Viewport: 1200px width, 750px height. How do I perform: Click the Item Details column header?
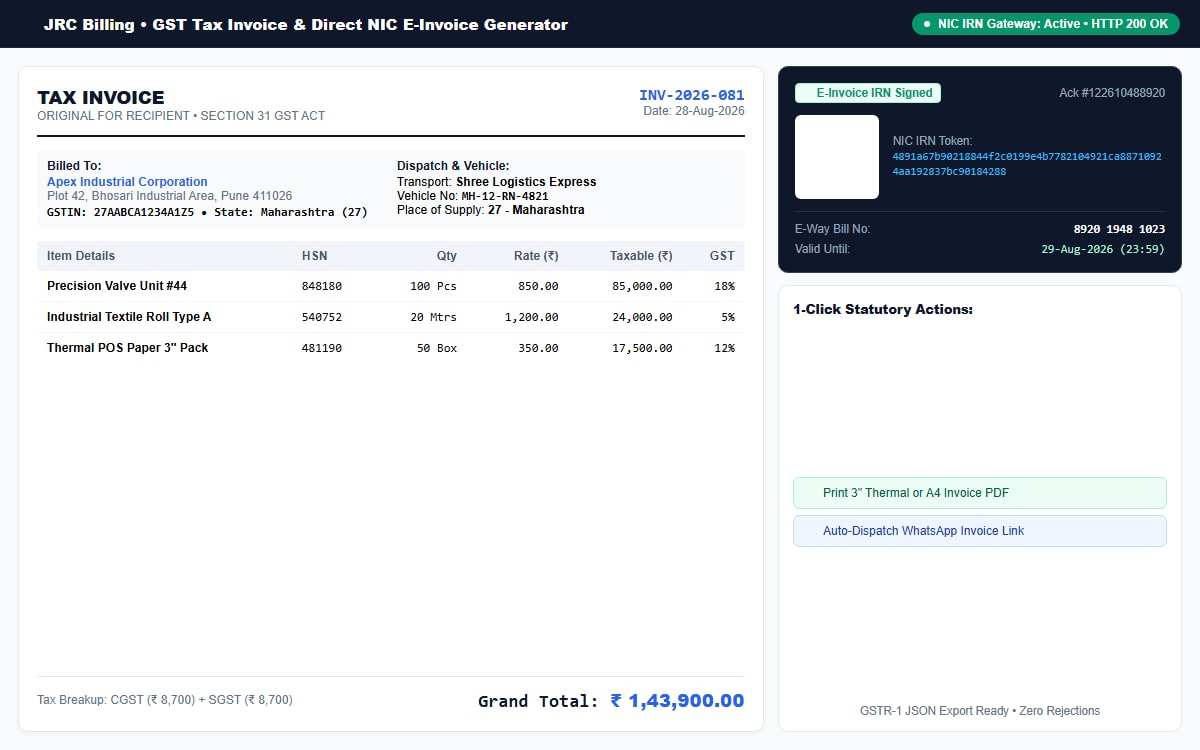[81, 256]
